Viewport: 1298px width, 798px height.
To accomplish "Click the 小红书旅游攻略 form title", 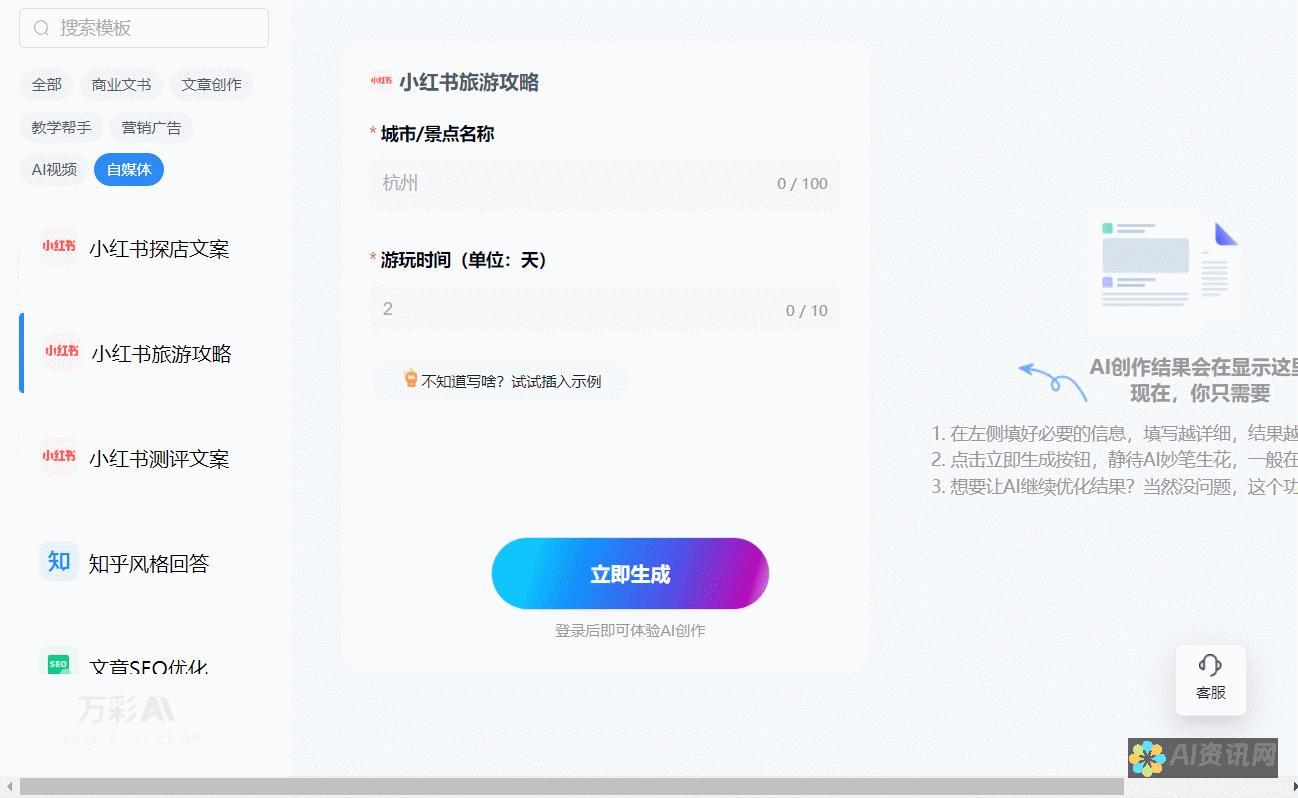I will [x=469, y=82].
